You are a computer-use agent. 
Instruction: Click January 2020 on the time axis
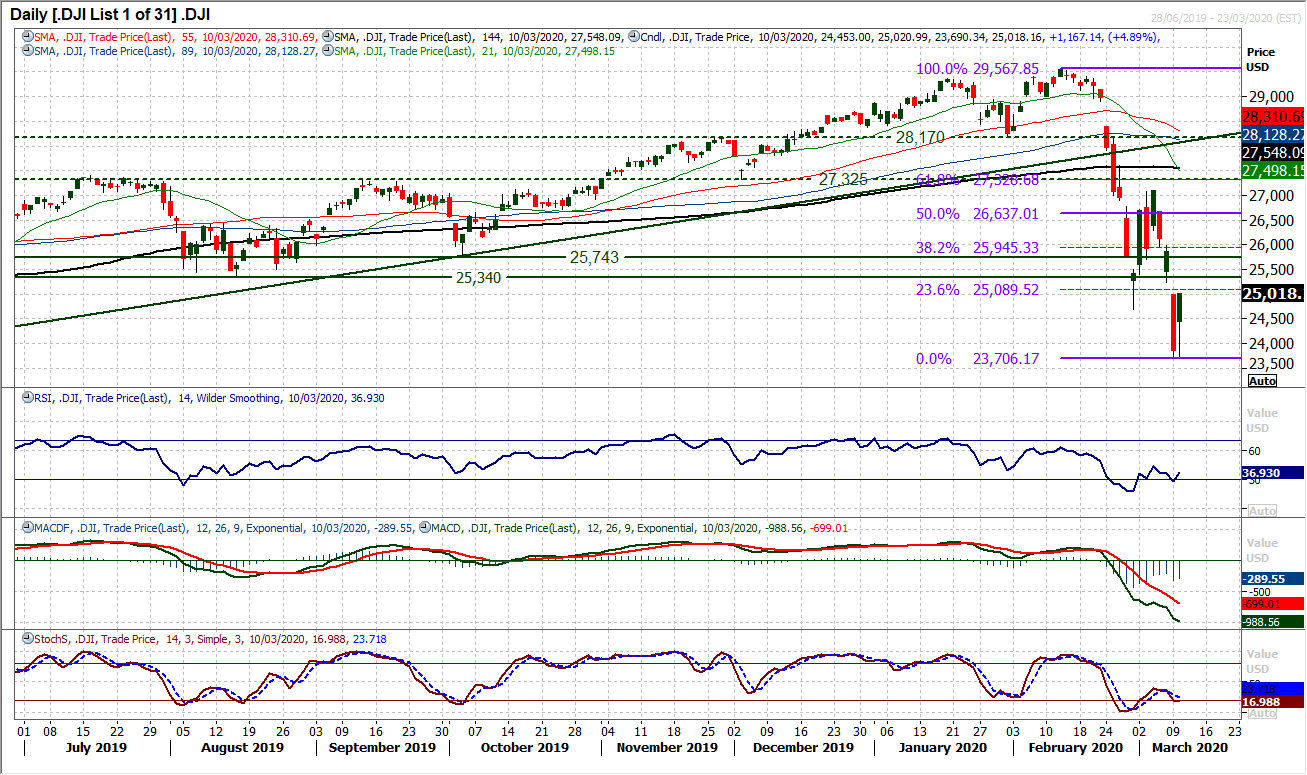click(943, 747)
